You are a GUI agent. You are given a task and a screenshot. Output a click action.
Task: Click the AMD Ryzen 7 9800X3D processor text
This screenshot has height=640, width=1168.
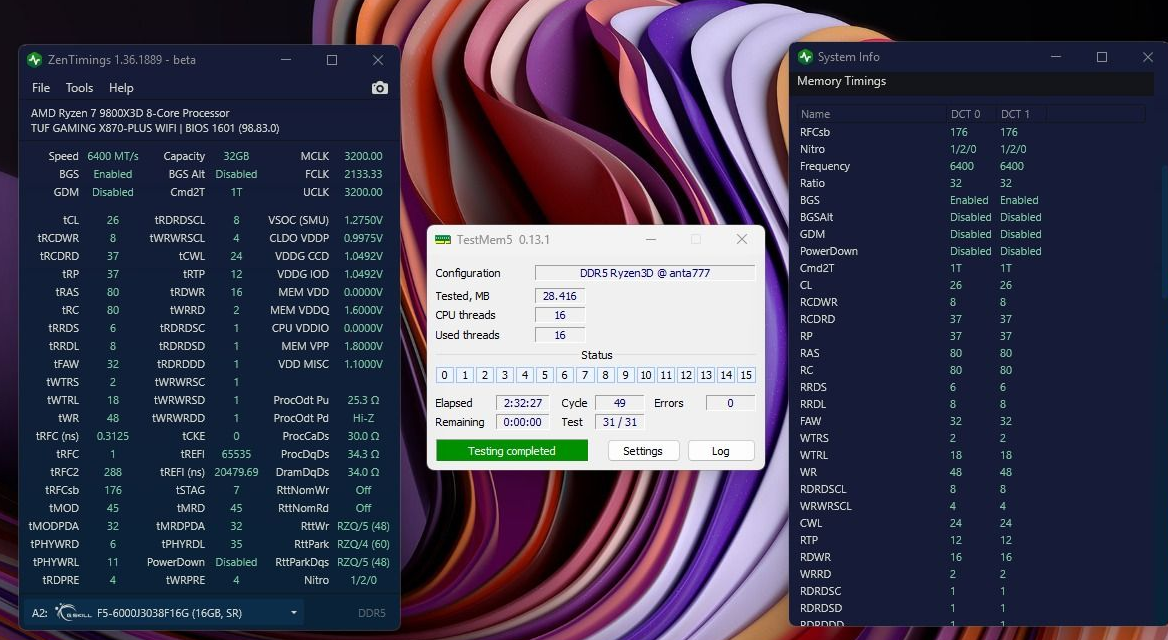coord(130,113)
